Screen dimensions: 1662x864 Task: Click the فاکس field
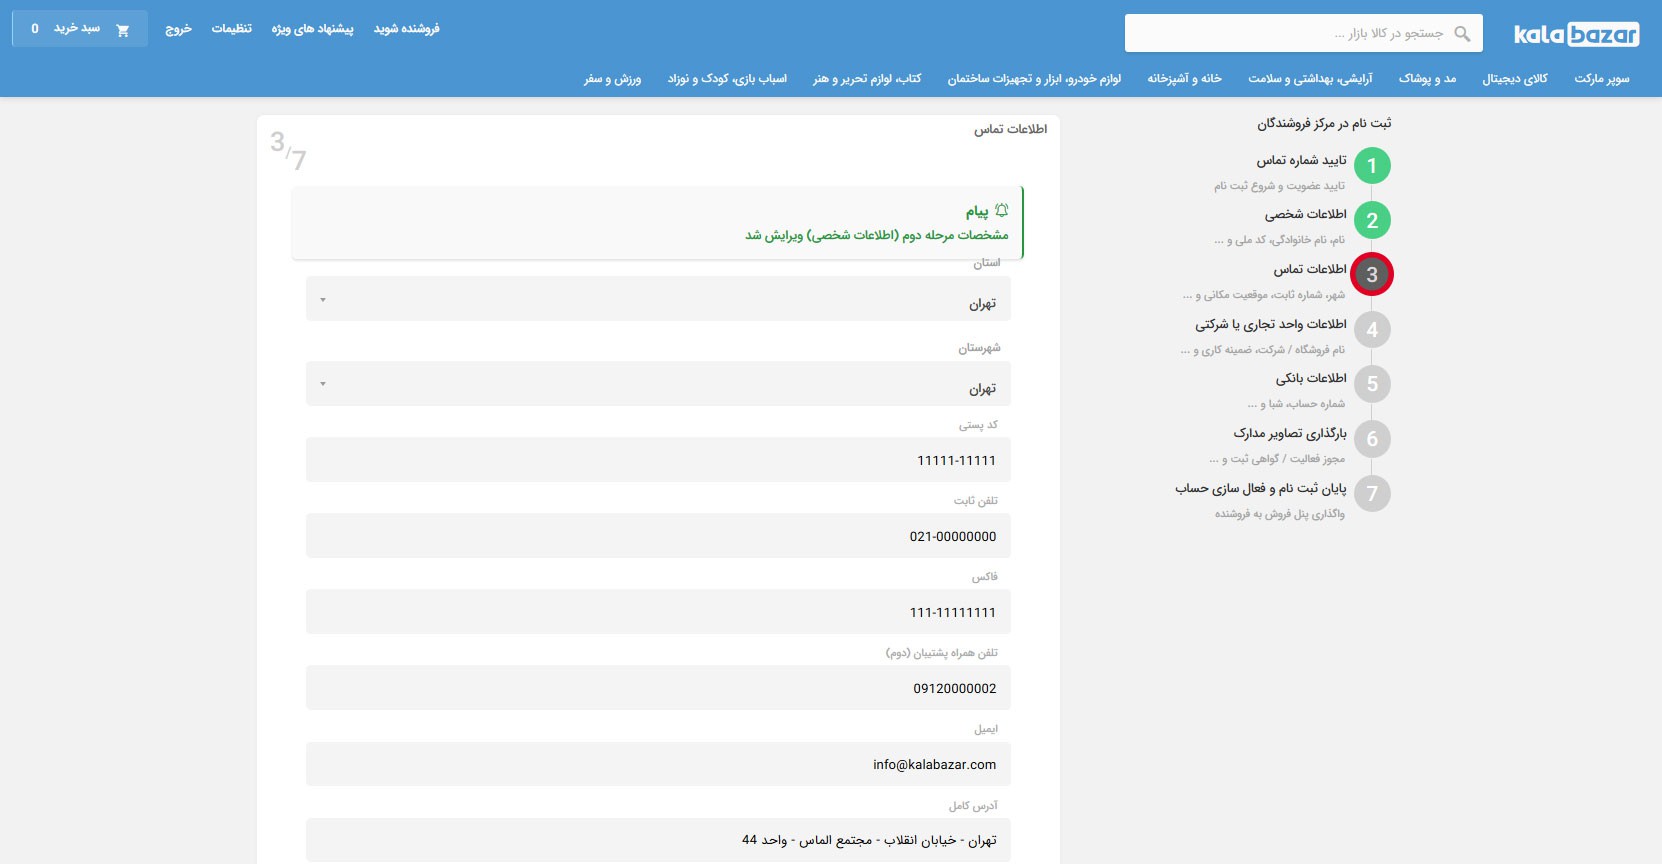click(658, 612)
